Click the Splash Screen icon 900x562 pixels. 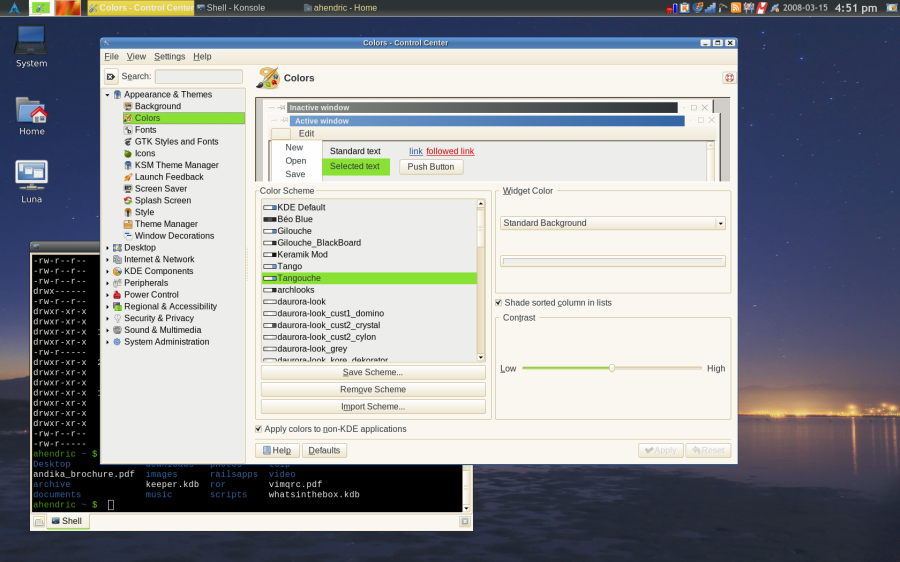tap(128, 200)
